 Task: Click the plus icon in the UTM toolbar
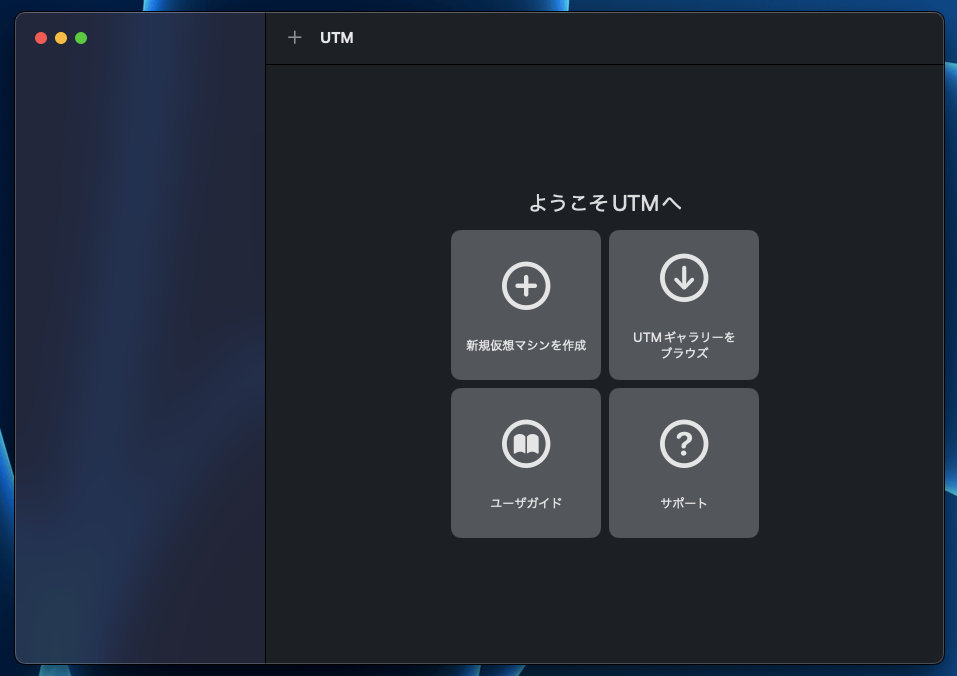(294, 38)
